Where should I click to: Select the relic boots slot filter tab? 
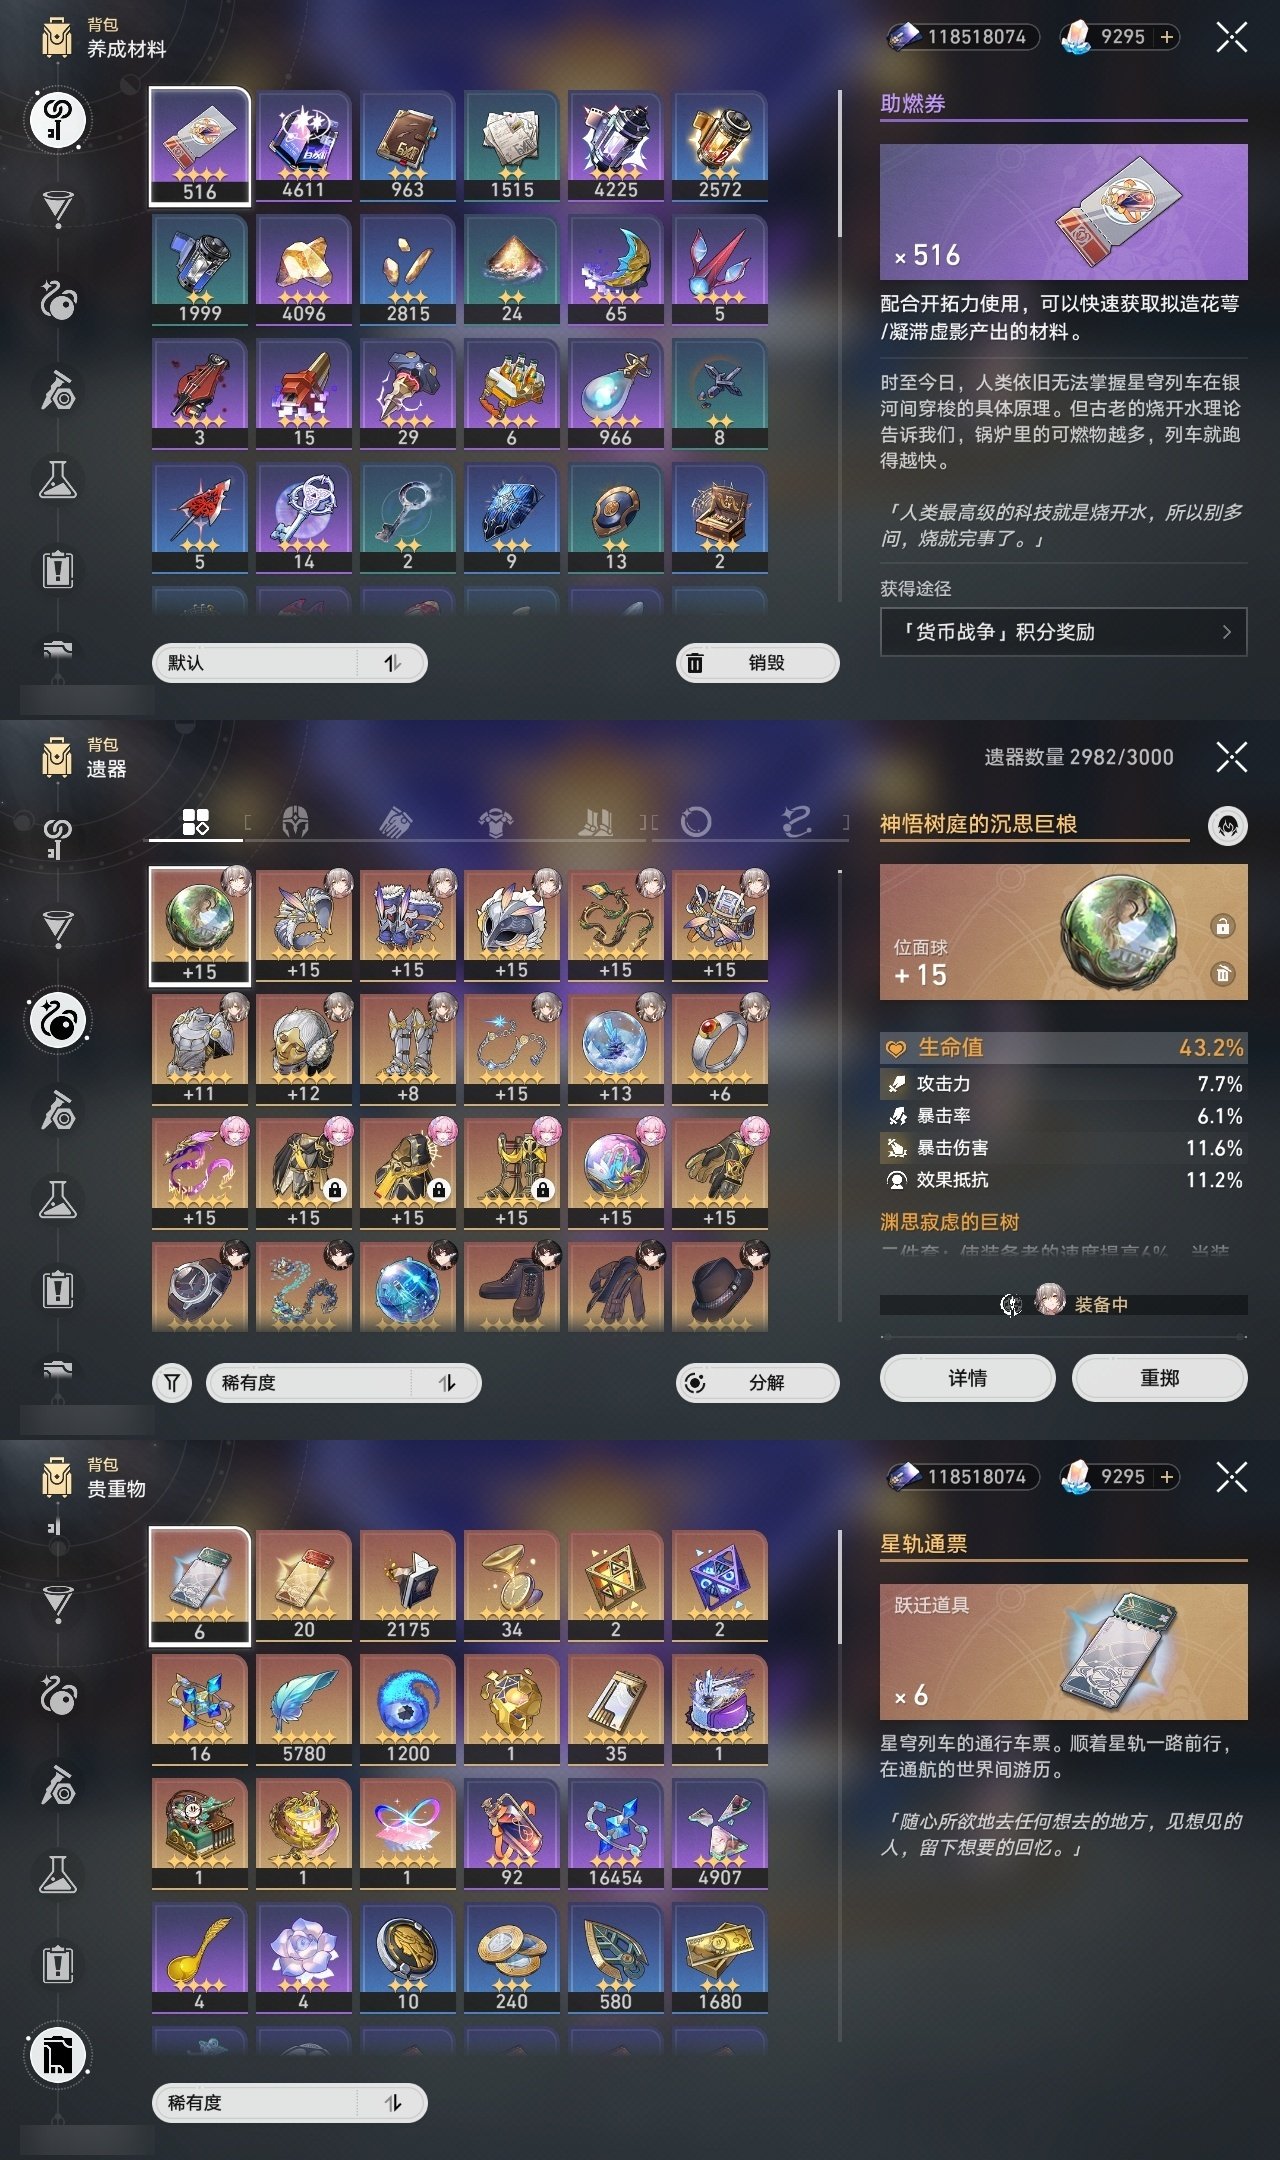(x=596, y=822)
